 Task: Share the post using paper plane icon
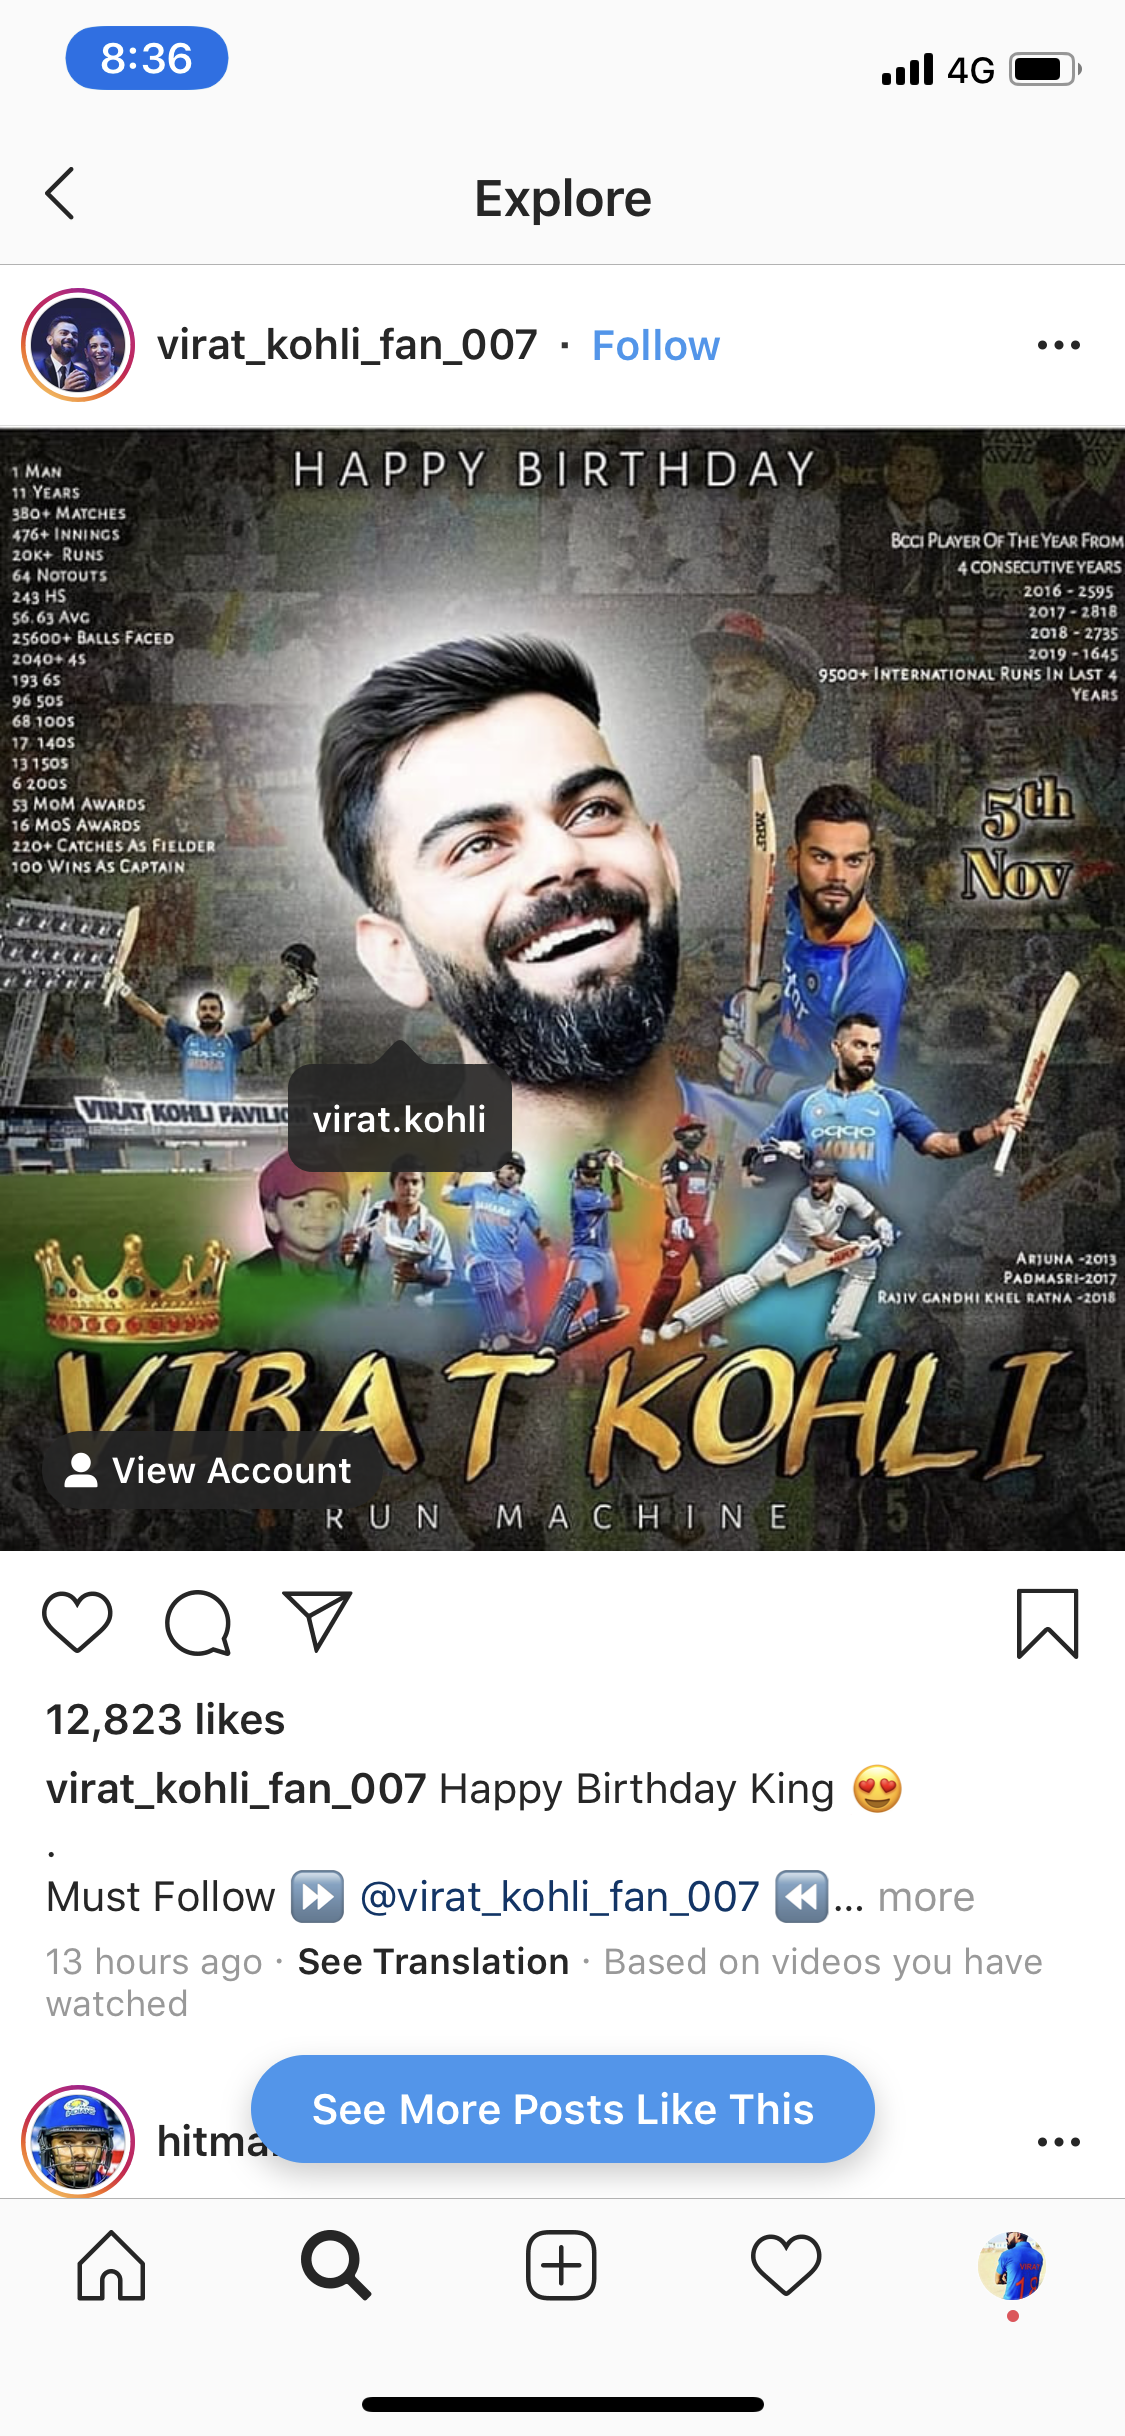pyautogui.click(x=317, y=1620)
